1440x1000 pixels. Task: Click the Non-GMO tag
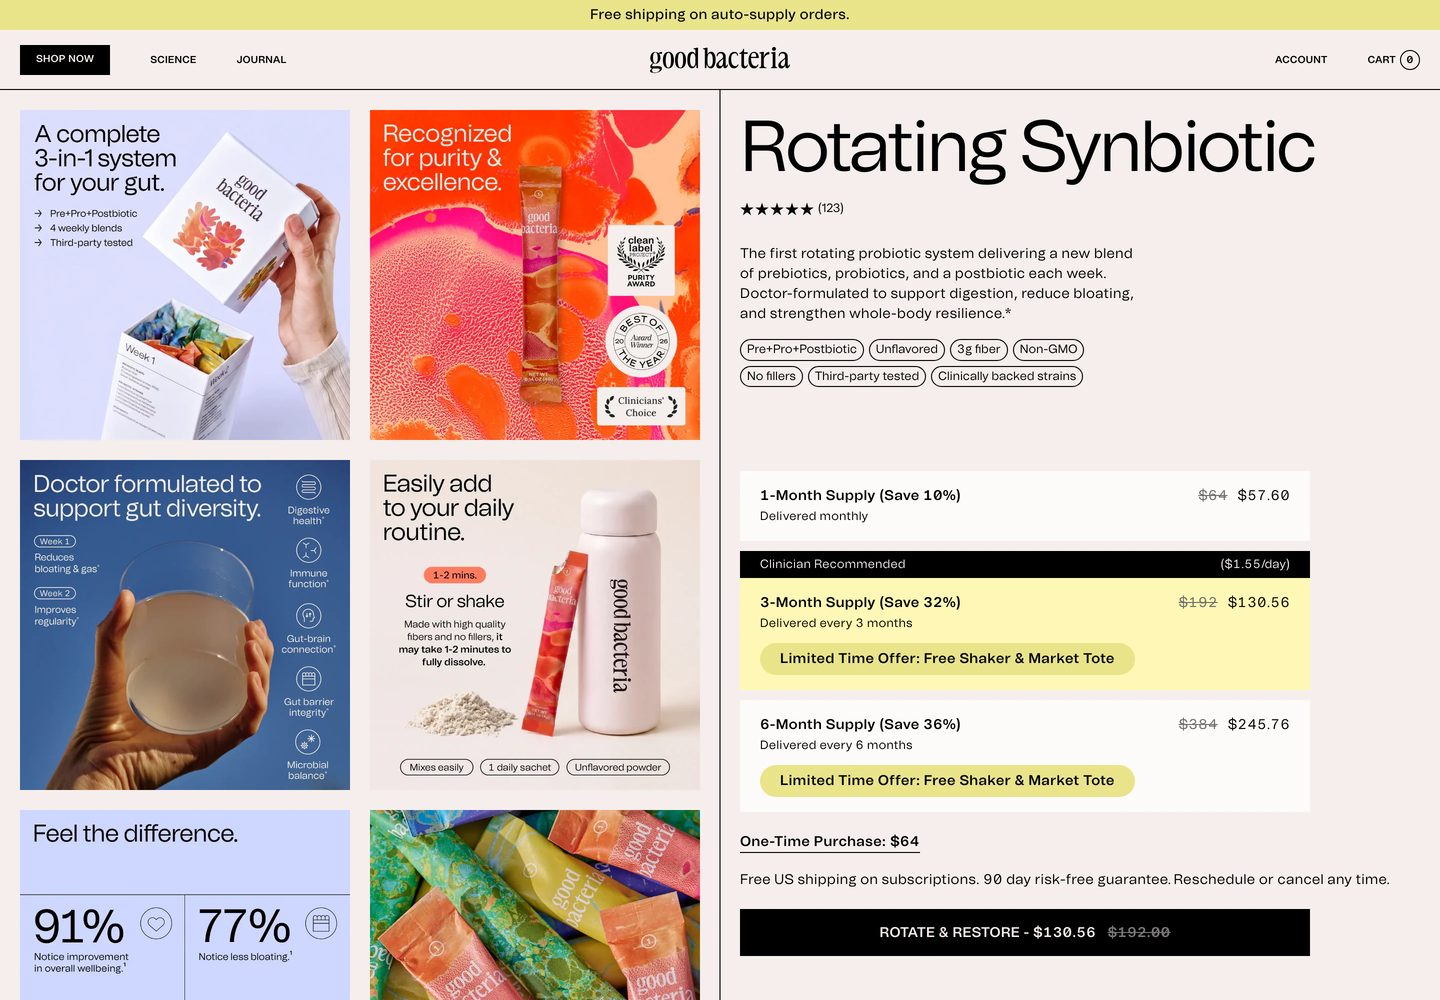pyautogui.click(x=1048, y=349)
